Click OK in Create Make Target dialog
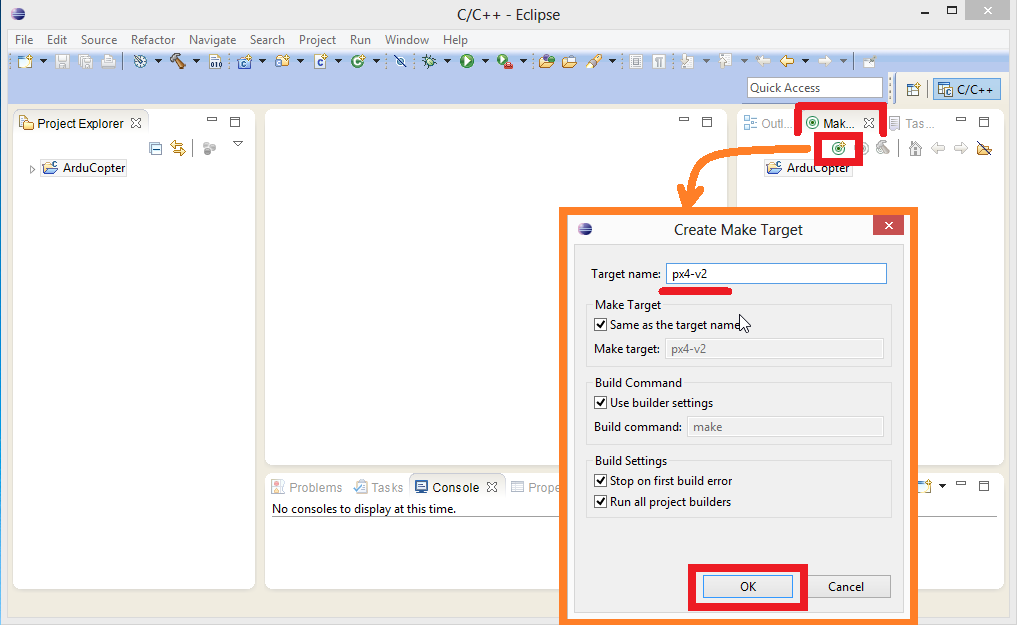 [747, 587]
